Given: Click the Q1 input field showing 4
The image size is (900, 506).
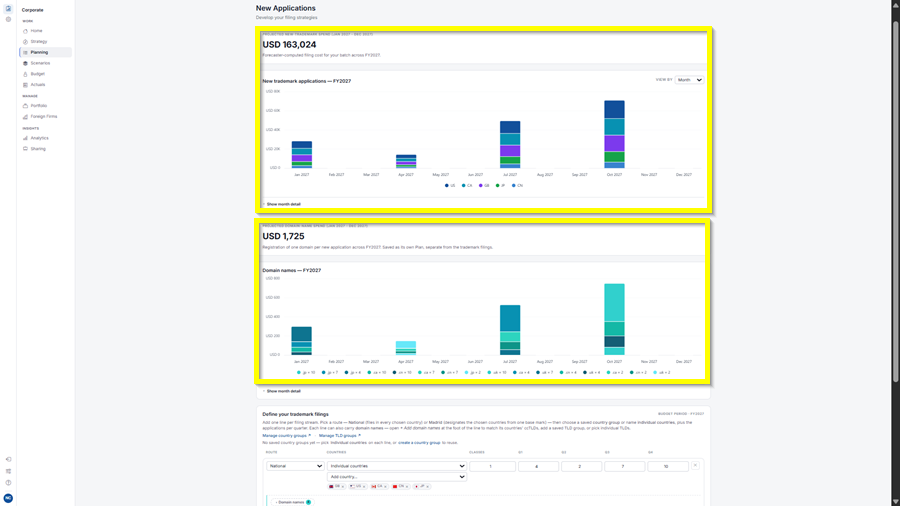Looking at the screenshot, I should [x=538, y=466].
